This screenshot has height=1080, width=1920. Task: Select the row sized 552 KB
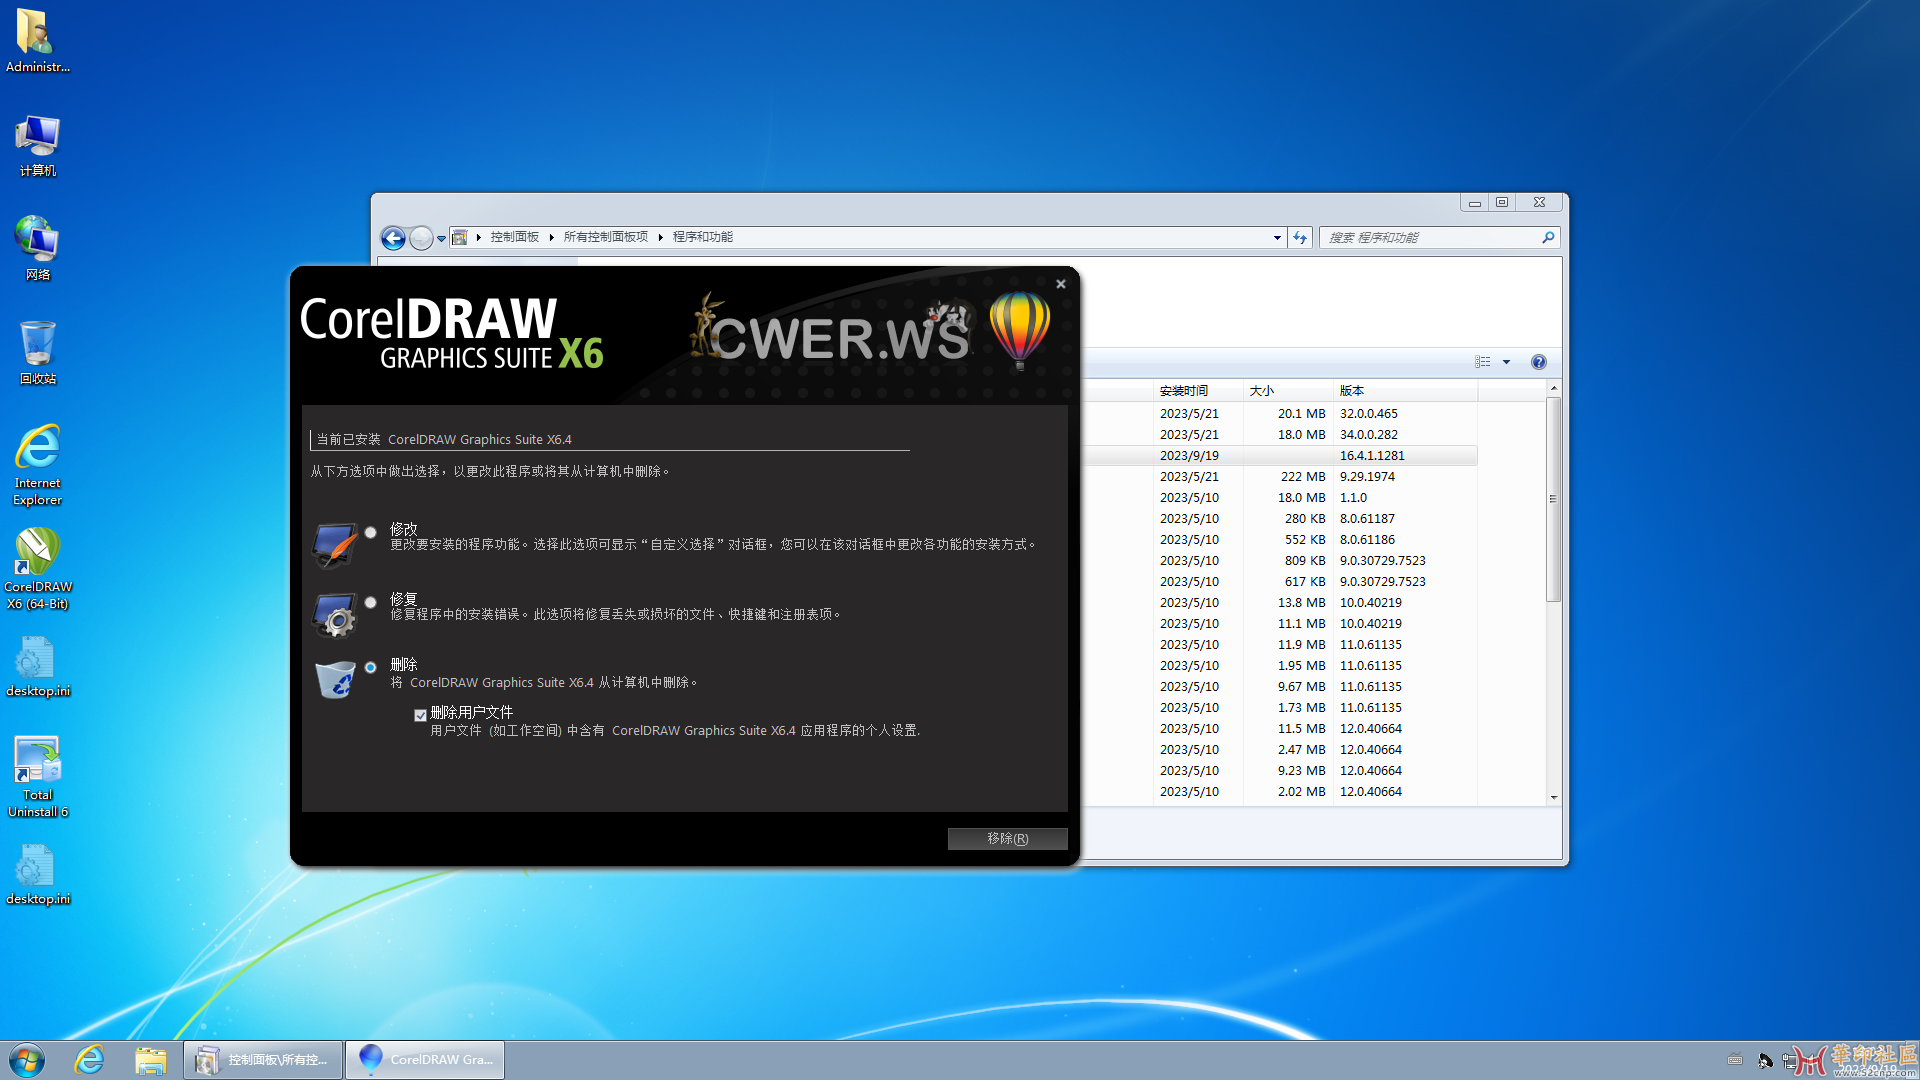point(1280,539)
